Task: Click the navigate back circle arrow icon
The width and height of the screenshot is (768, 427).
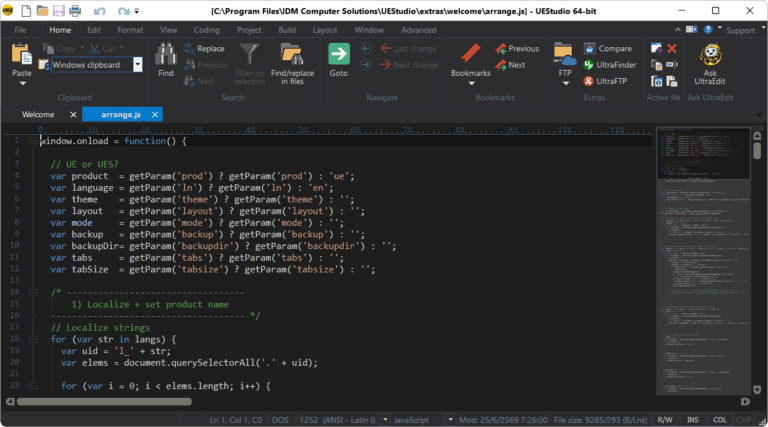Action: tap(365, 48)
